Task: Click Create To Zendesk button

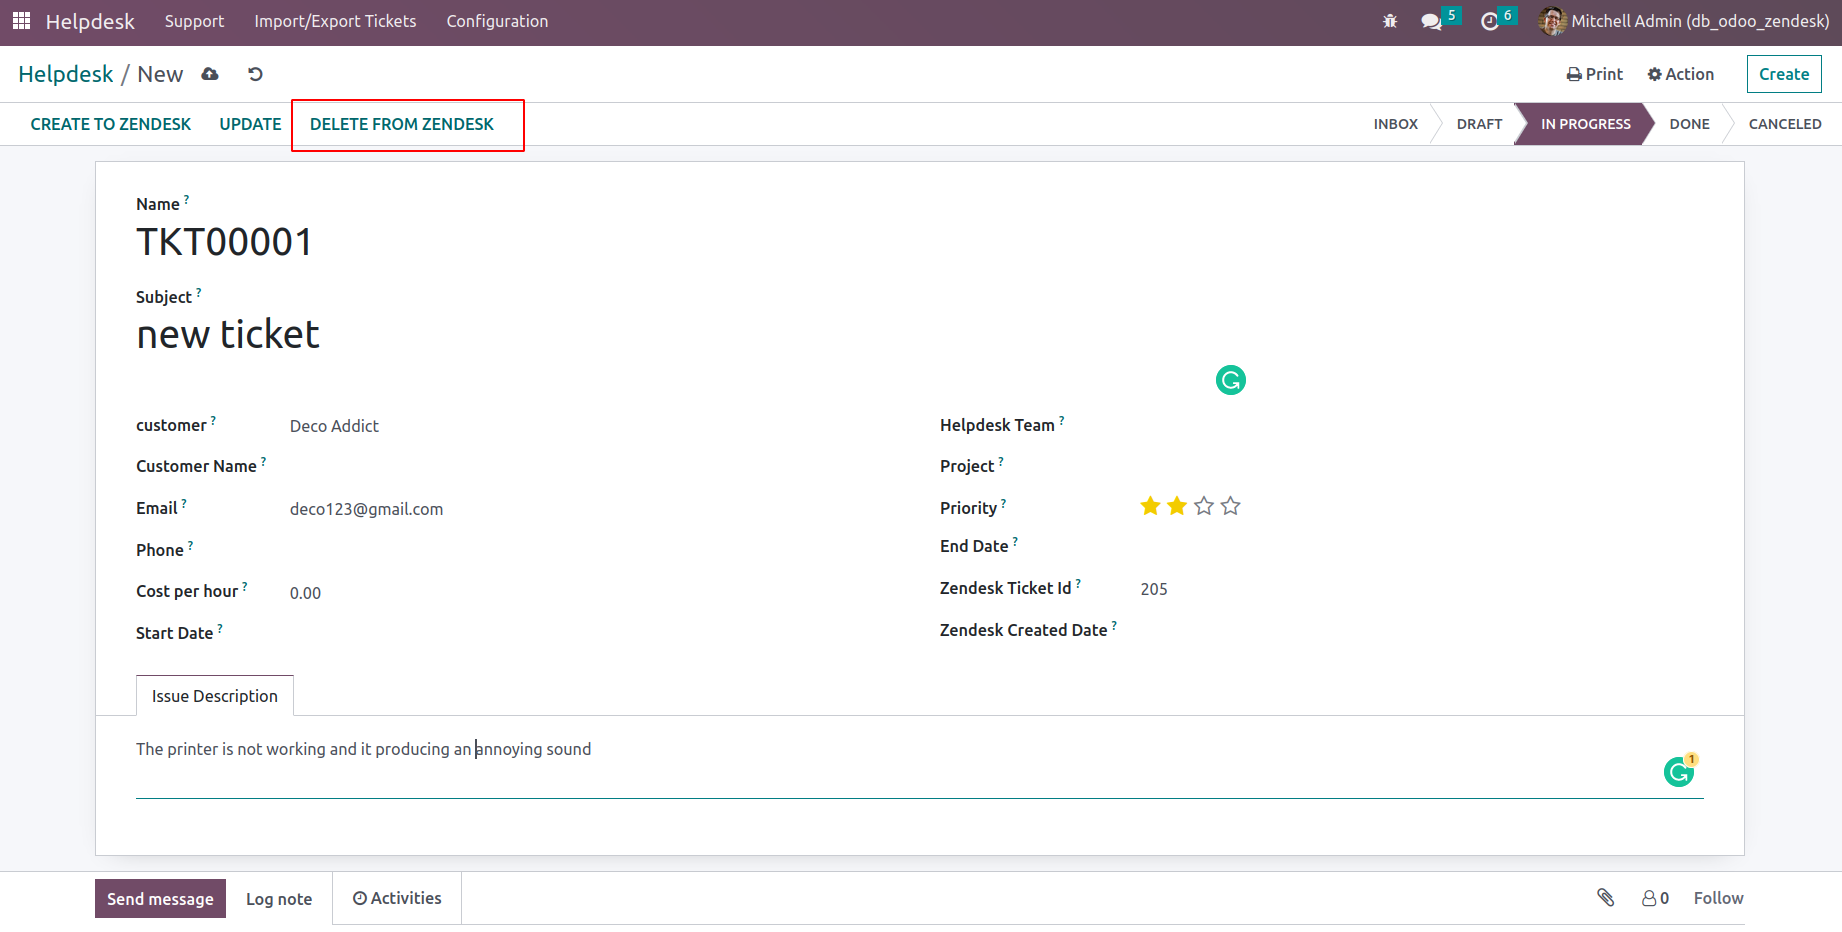Action: 111,124
